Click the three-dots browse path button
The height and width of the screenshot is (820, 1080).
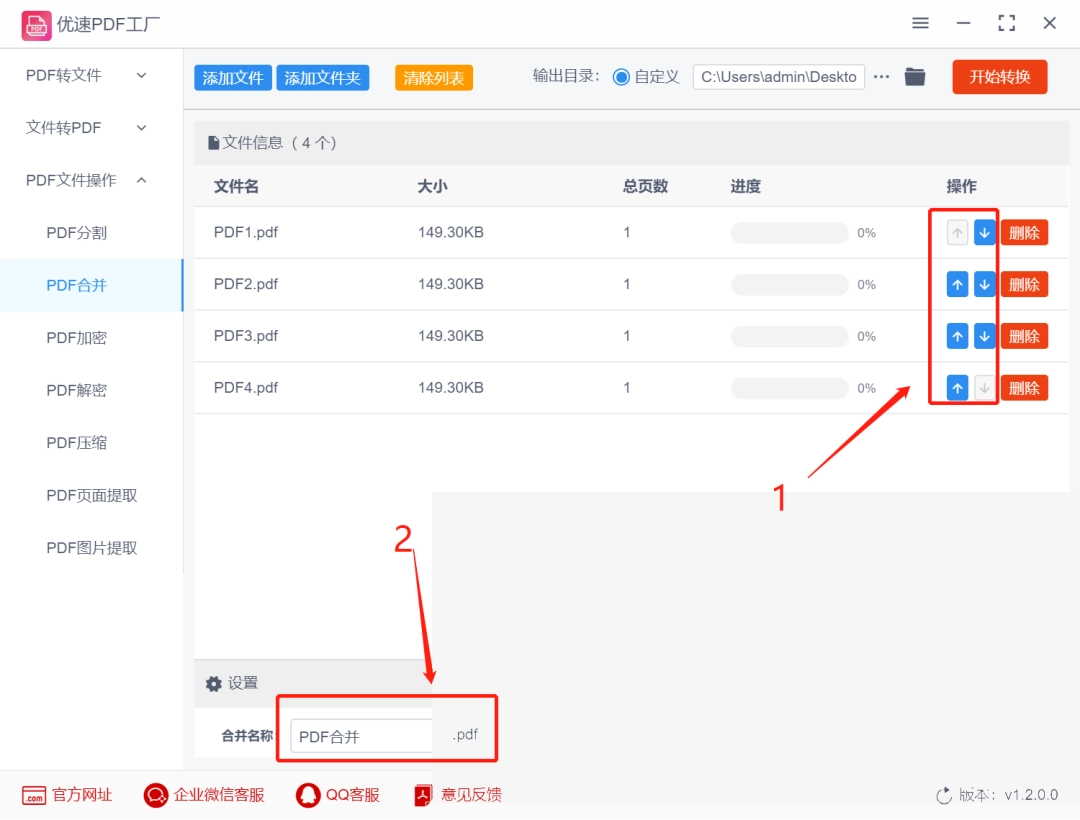point(882,76)
